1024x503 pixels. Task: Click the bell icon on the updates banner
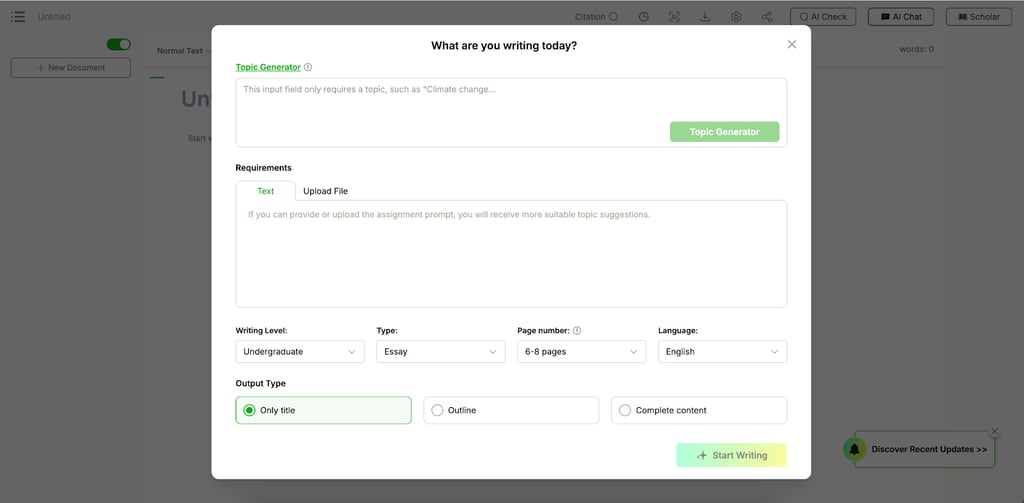tap(855, 449)
